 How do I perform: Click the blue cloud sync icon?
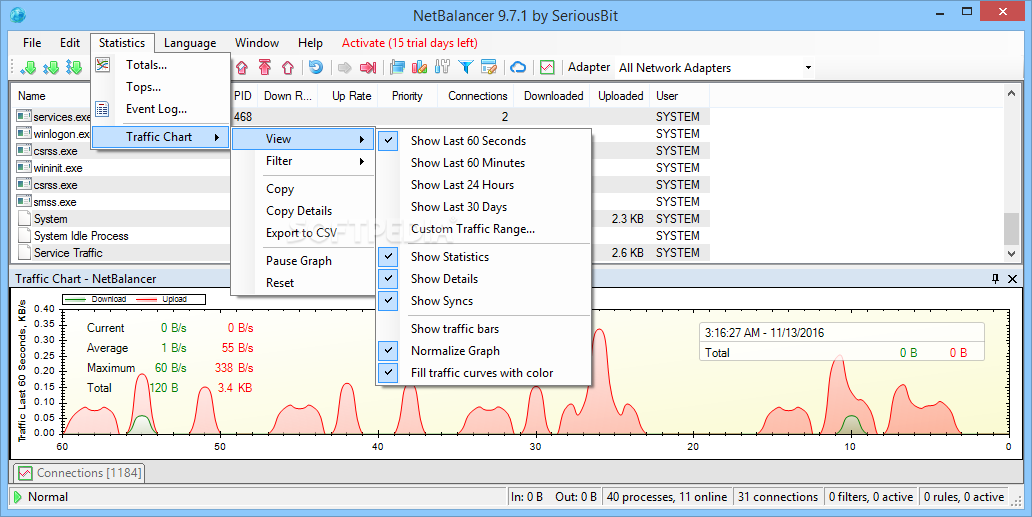(519, 67)
